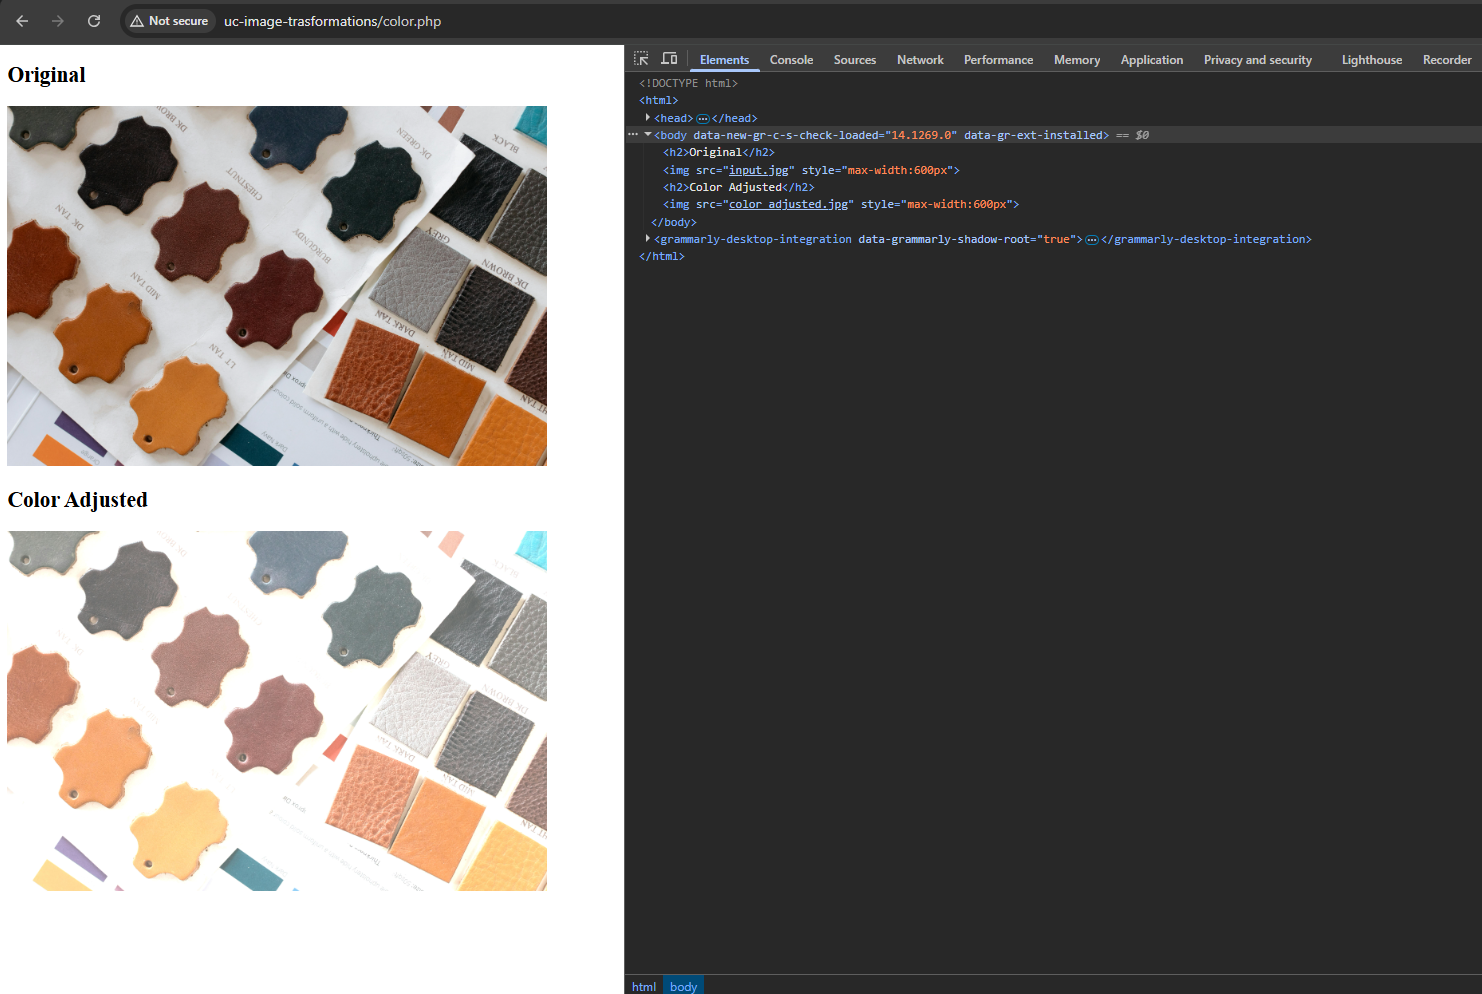The image size is (1482, 994).
Task: Switch to the Application tab
Action: (1152, 59)
